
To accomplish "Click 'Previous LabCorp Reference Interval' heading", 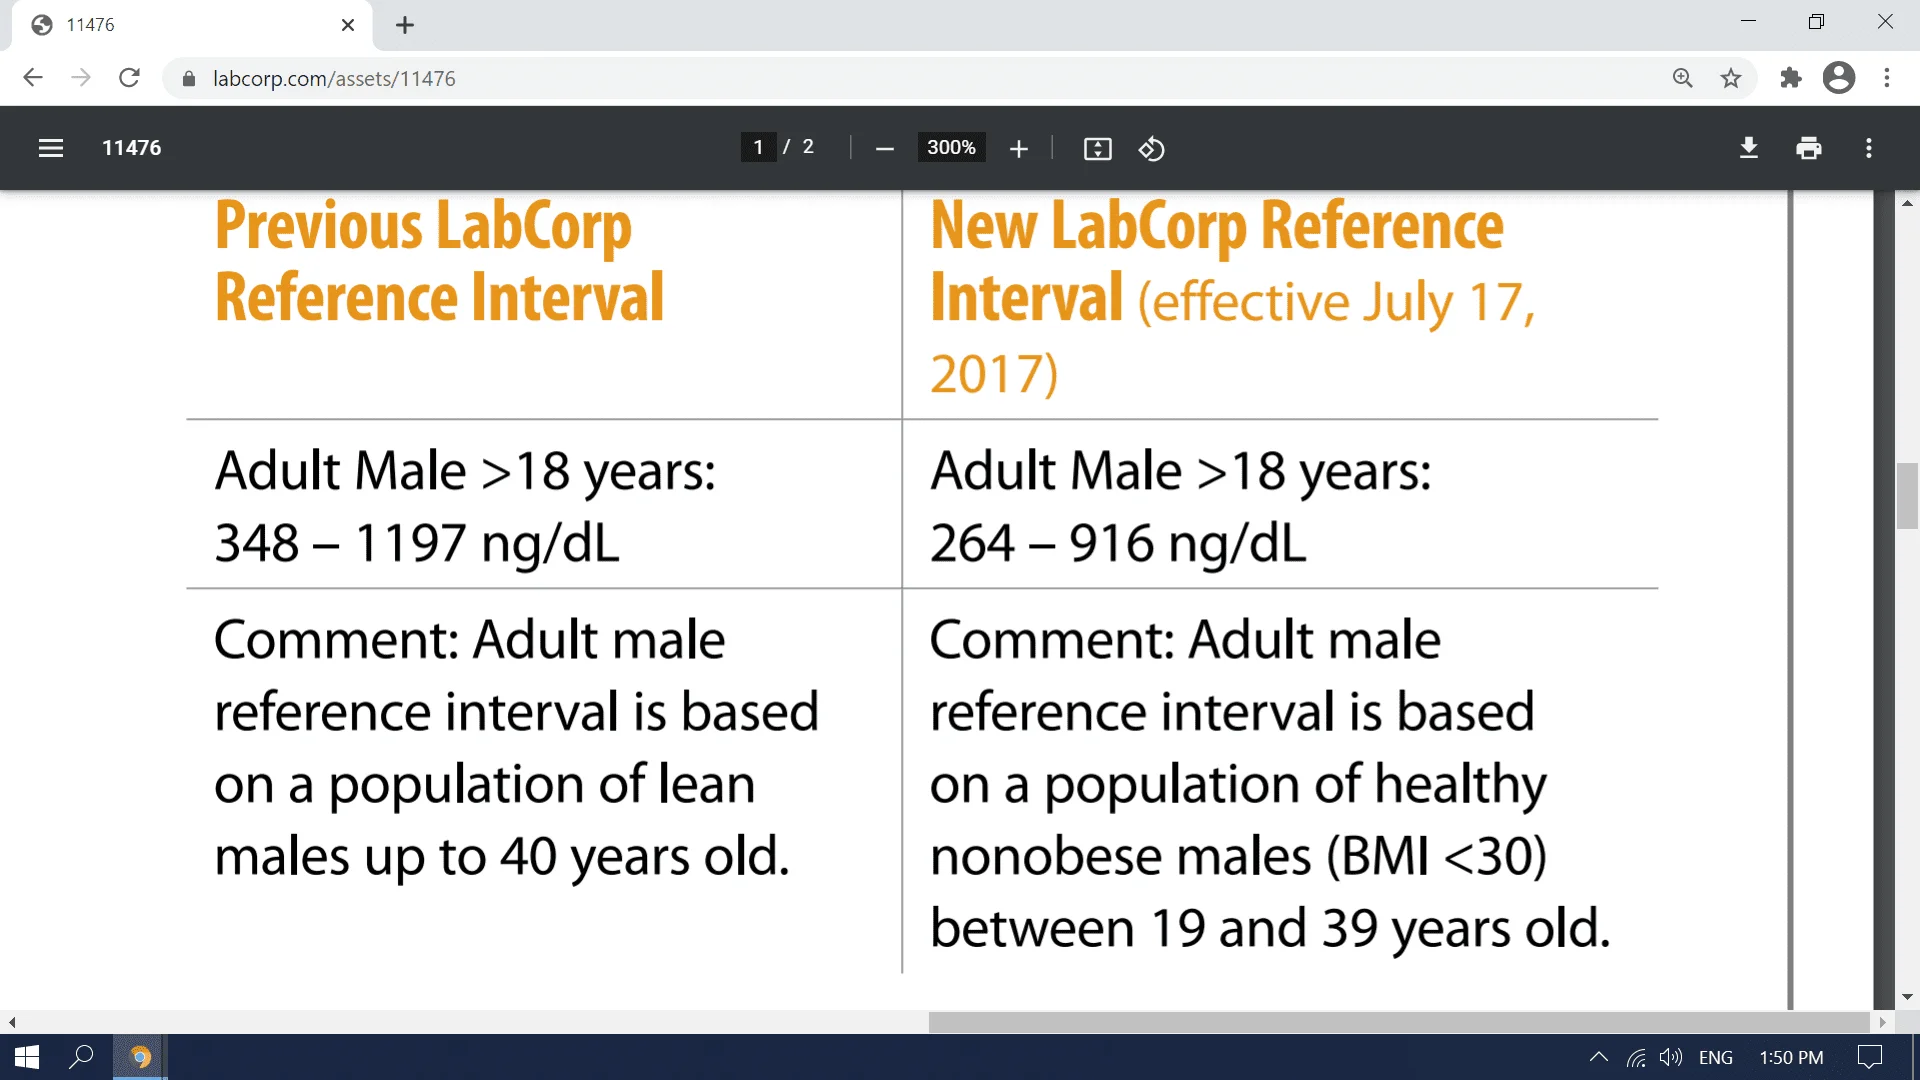I will (439, 261).
